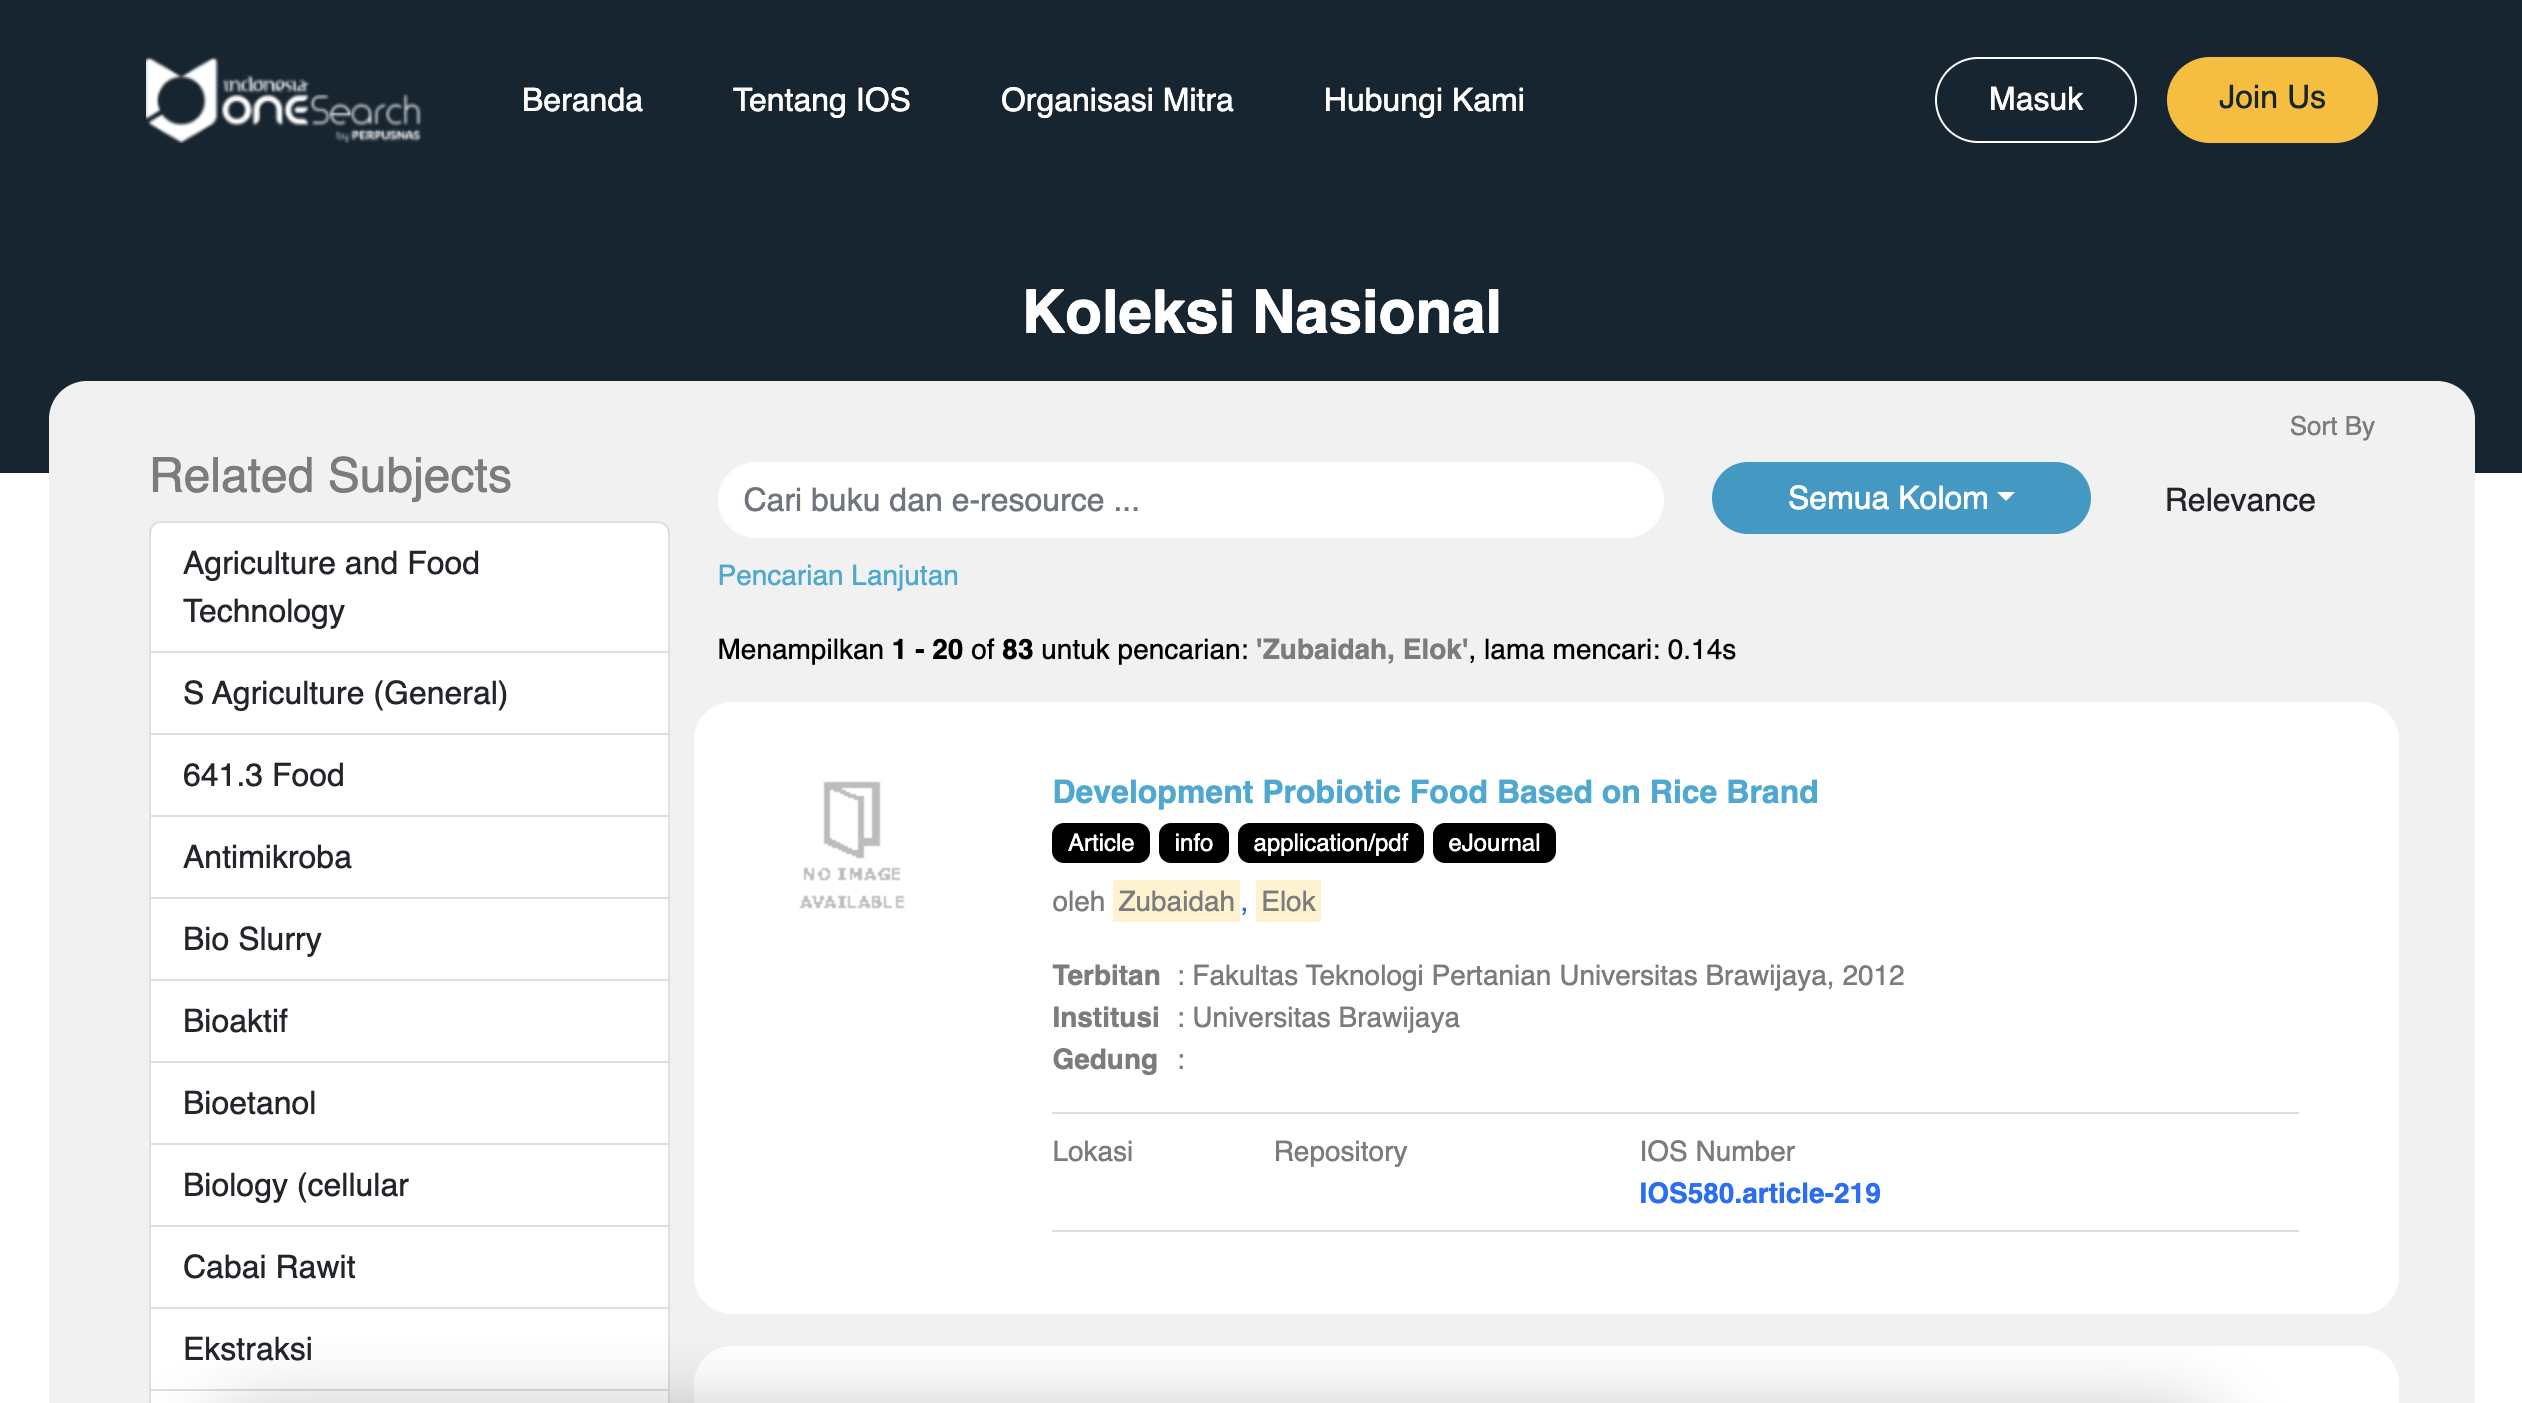
Task: Go to the Beranda menu item
Action: pos(582,100)
